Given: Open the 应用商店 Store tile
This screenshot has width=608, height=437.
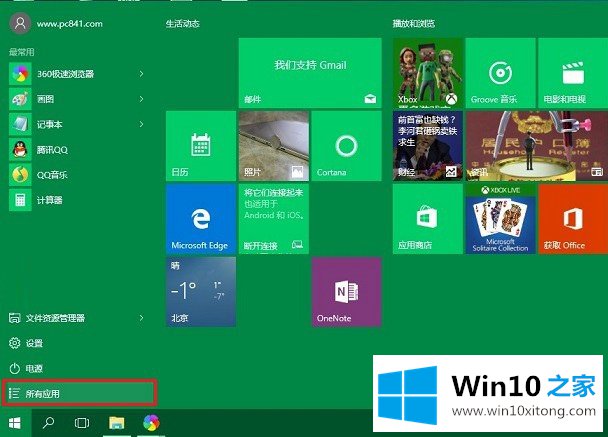Looking at the screenshot, I should pos(428,219).
